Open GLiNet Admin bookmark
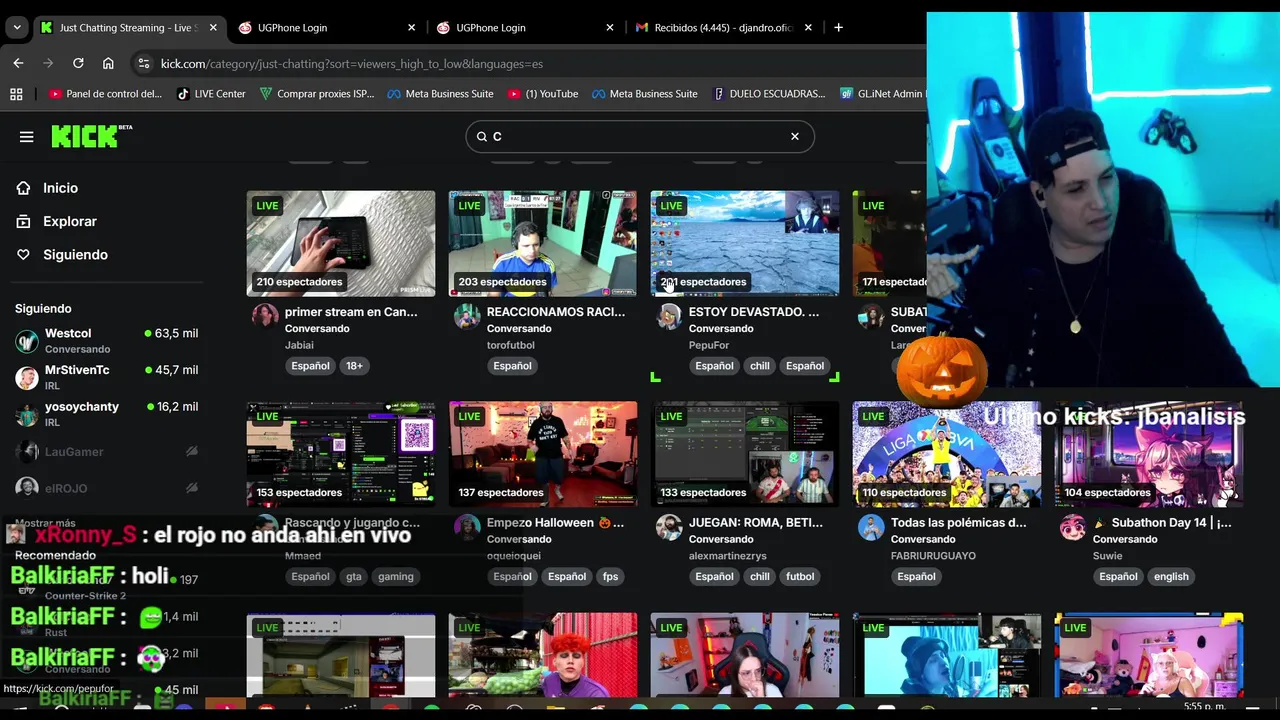The image size is (1280, 720). pos(881,94)
